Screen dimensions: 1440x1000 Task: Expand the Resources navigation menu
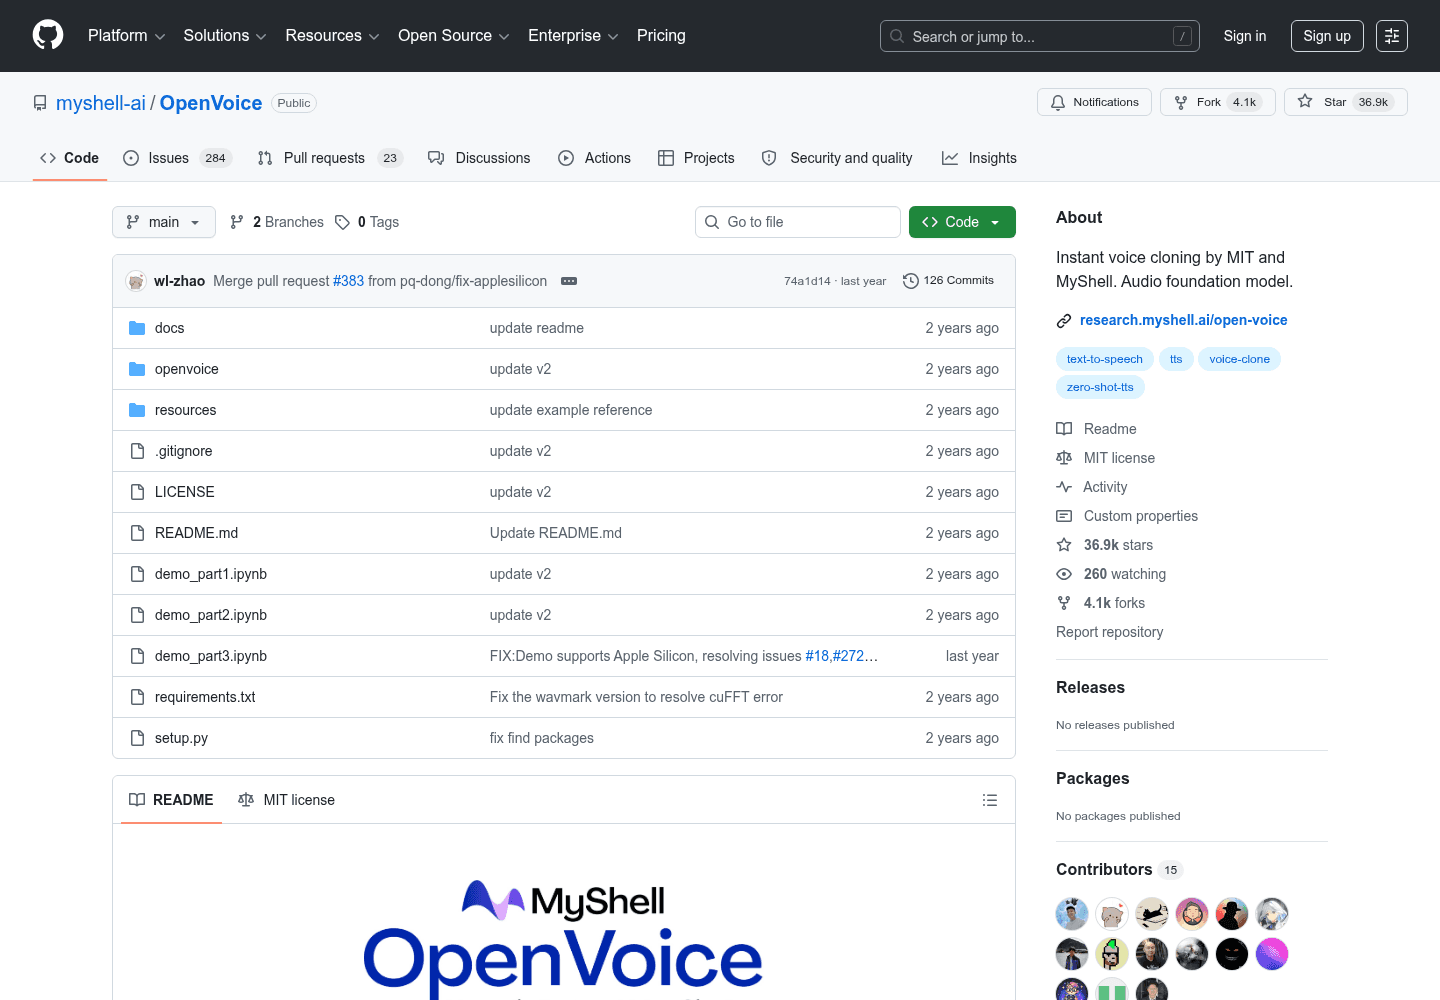[332, 36]
